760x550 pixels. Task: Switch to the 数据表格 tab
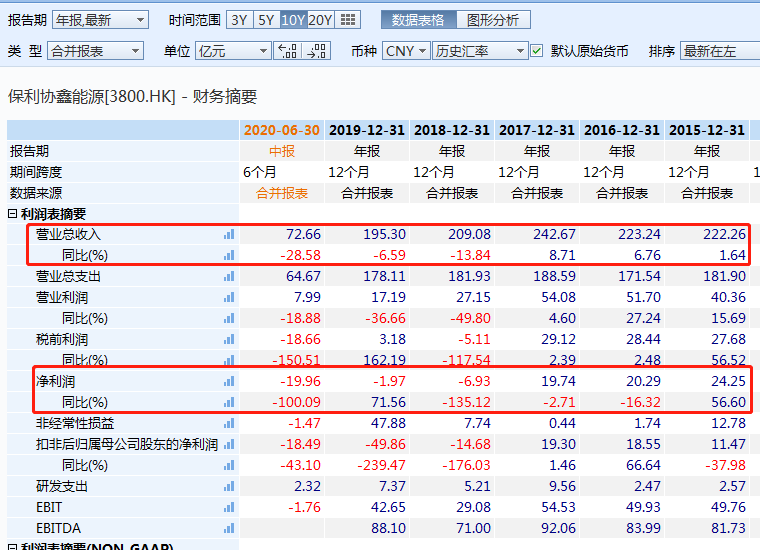click(418, 20)
